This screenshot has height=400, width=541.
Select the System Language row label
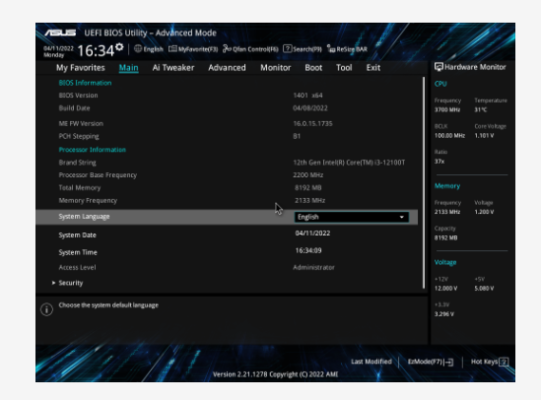coord(84,217)
